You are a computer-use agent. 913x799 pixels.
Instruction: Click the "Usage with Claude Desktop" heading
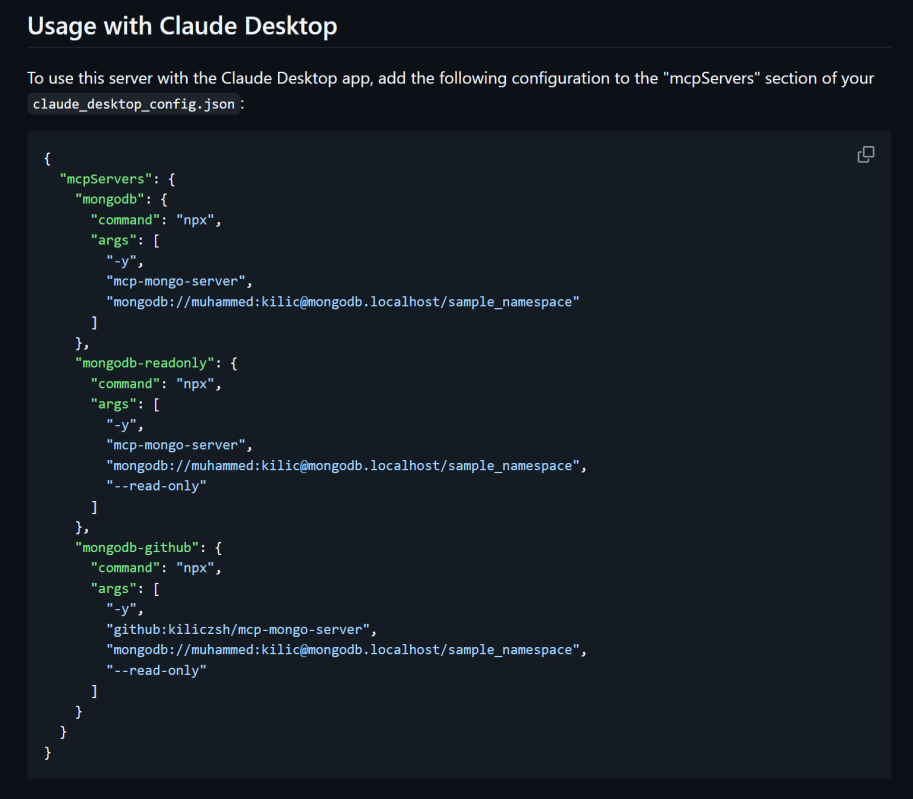[182, 26]
